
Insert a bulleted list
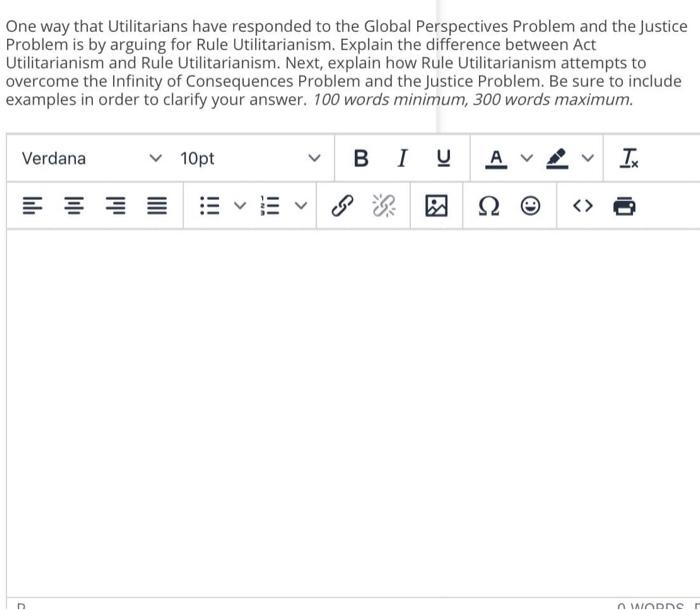pos(209,206)
